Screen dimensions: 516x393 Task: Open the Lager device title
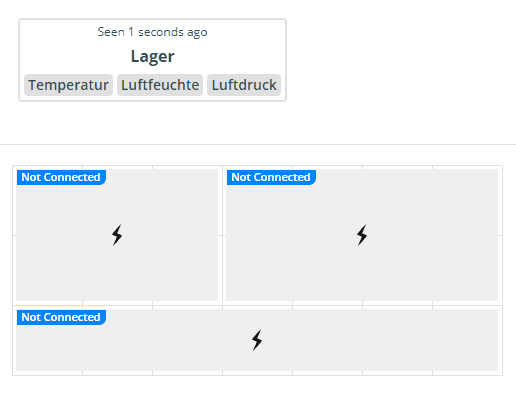coord(152,56)
